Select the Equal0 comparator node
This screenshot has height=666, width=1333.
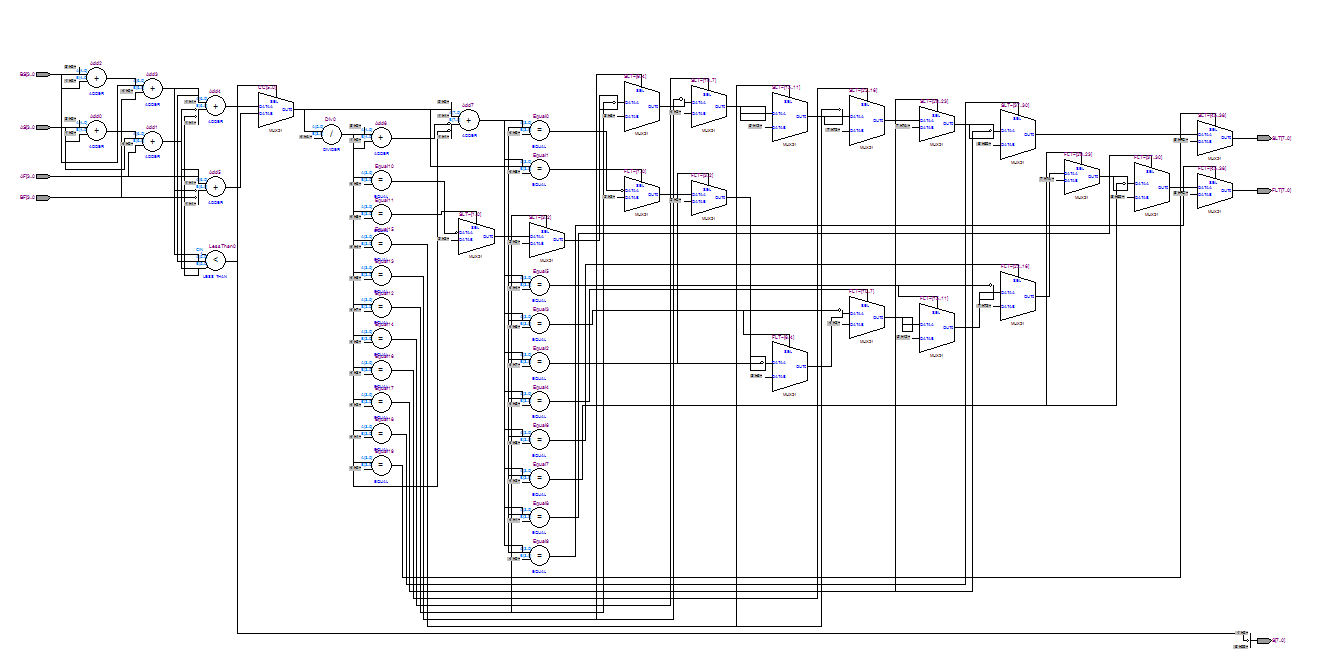(x=540, y=130)
